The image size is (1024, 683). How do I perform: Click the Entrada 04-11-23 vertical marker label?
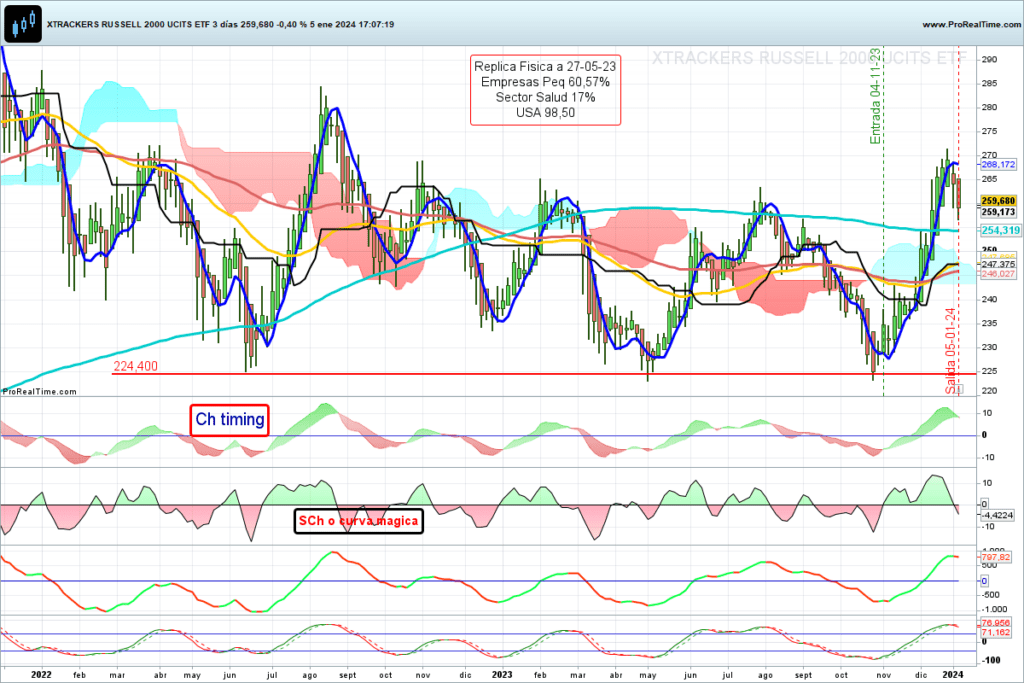point(875,96)
